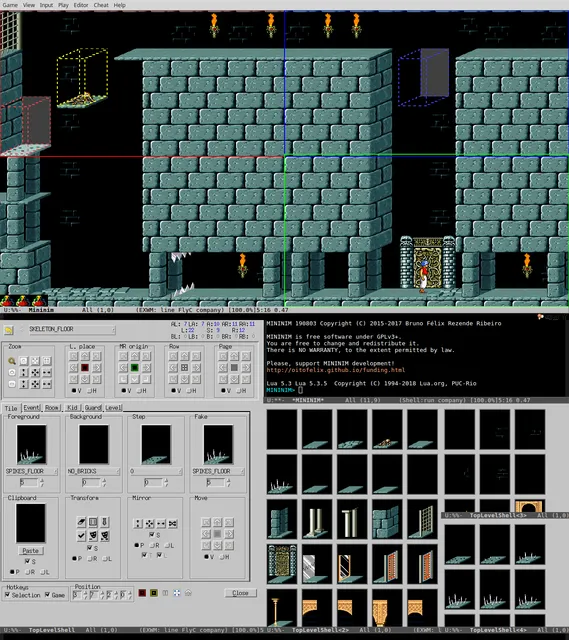Click the blue cross icon near Close
Screen dimensions: 569x640
[177, 593]
